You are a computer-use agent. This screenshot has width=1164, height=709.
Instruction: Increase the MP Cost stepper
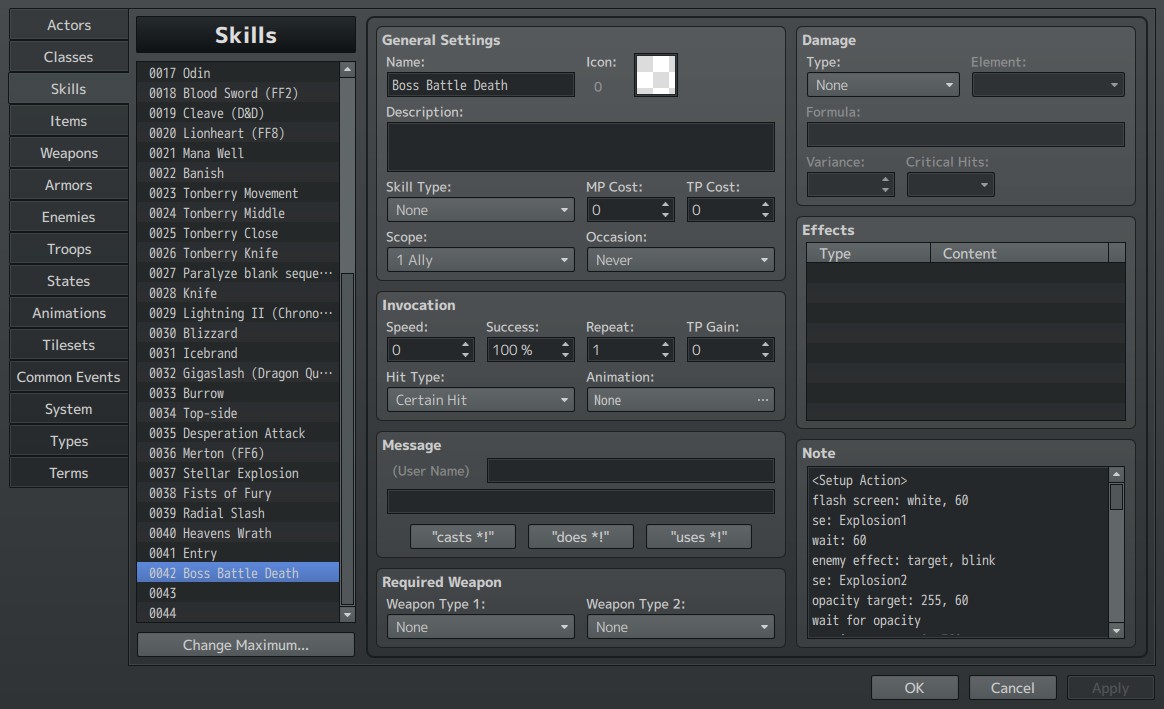[665, 205]
